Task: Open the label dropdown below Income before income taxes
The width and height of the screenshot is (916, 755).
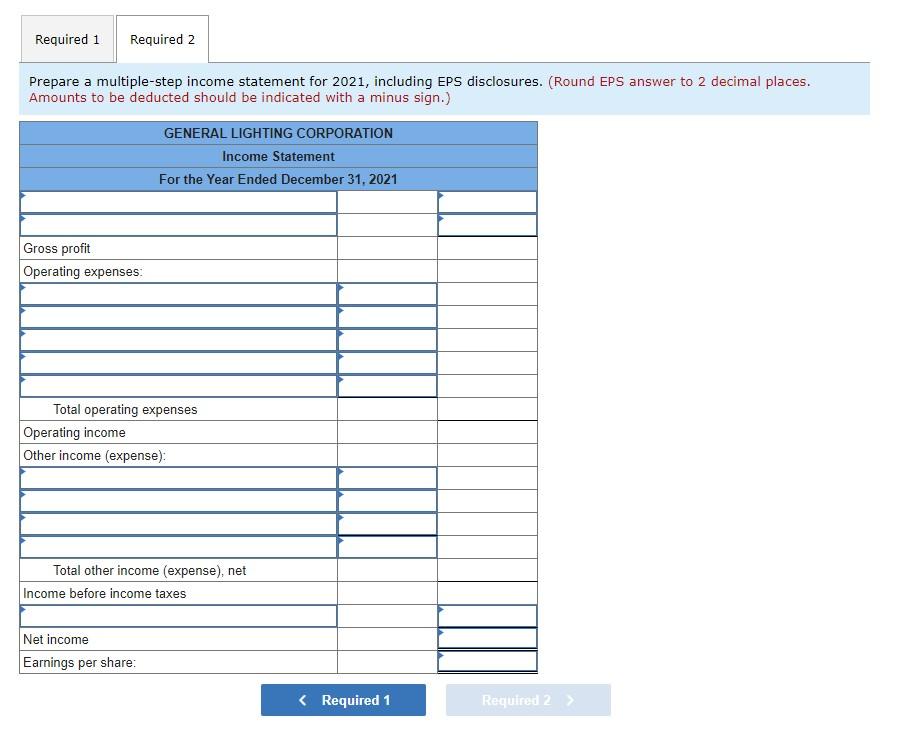Action: pos(178,616)
